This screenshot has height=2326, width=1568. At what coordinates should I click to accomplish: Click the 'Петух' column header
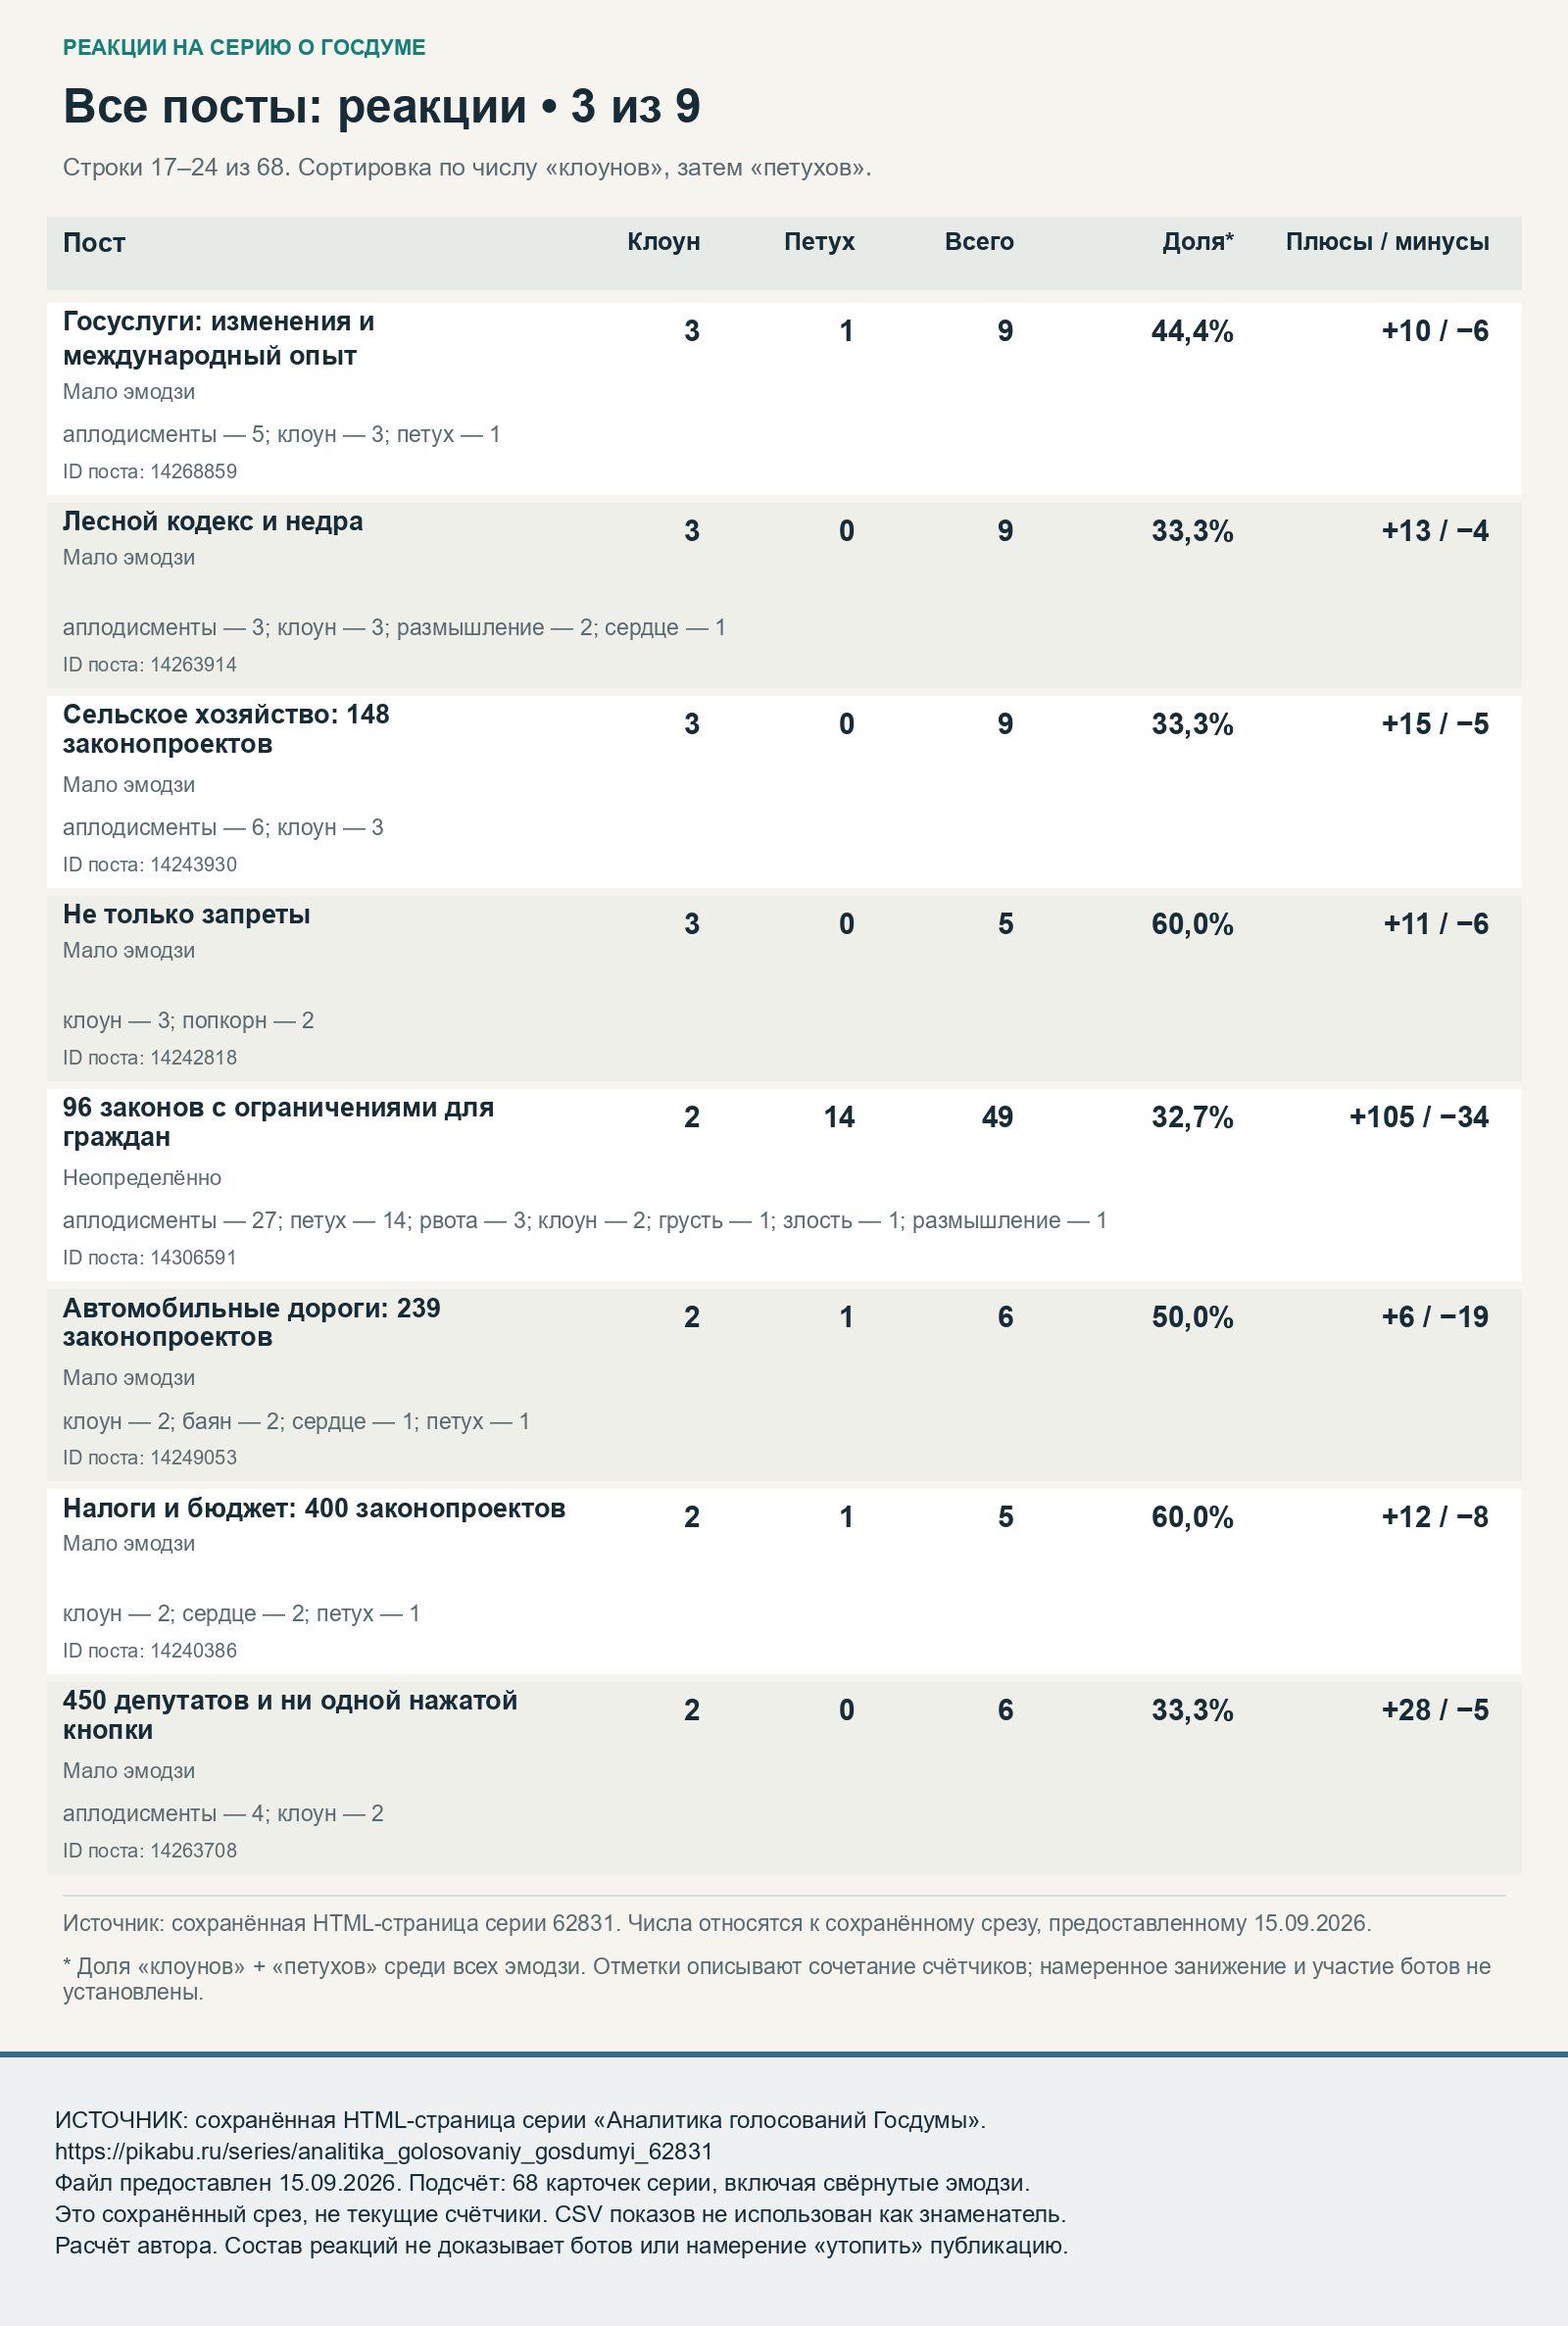[x=819, y=242]
